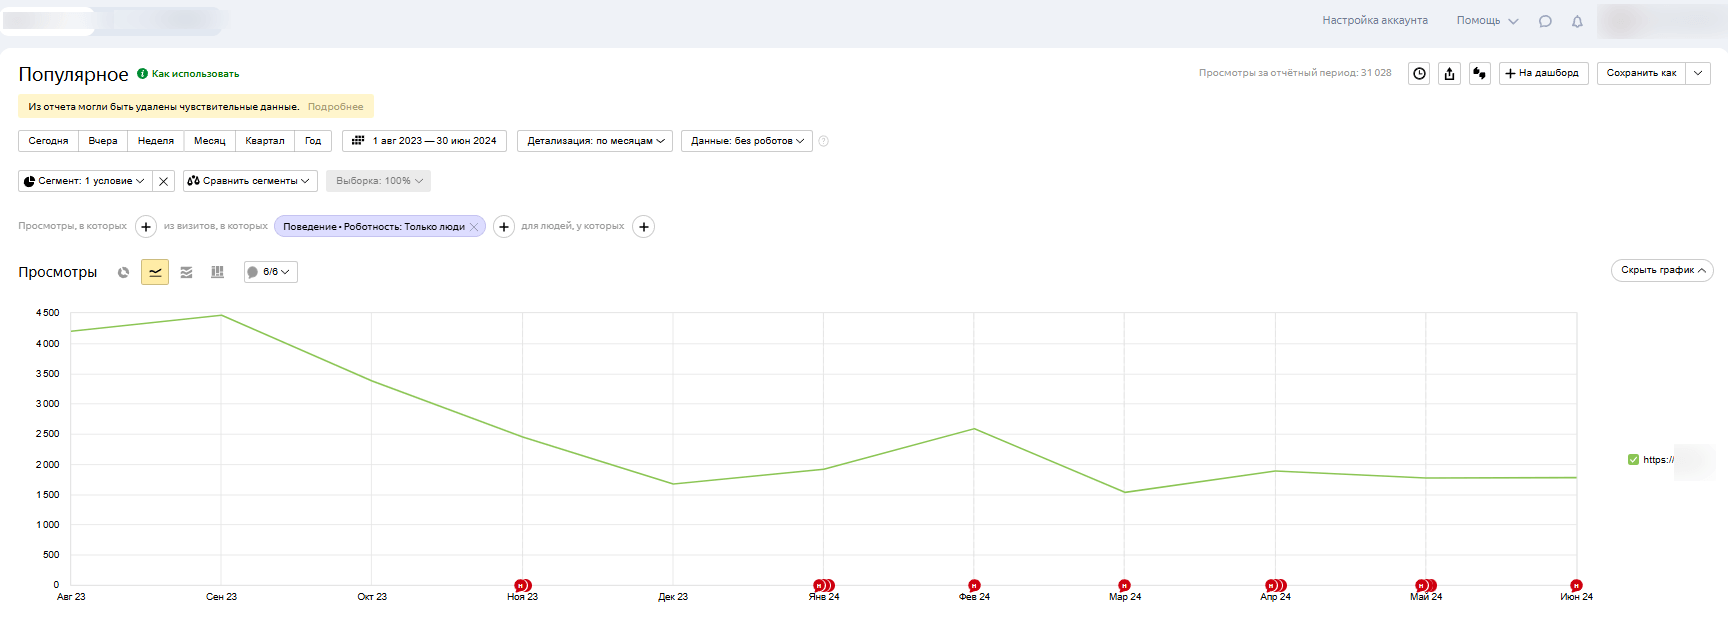Select the 'Неделя' period tab
Image resolution: width=1728 pixels, height=618 pixels.
(x=156, y=141)
